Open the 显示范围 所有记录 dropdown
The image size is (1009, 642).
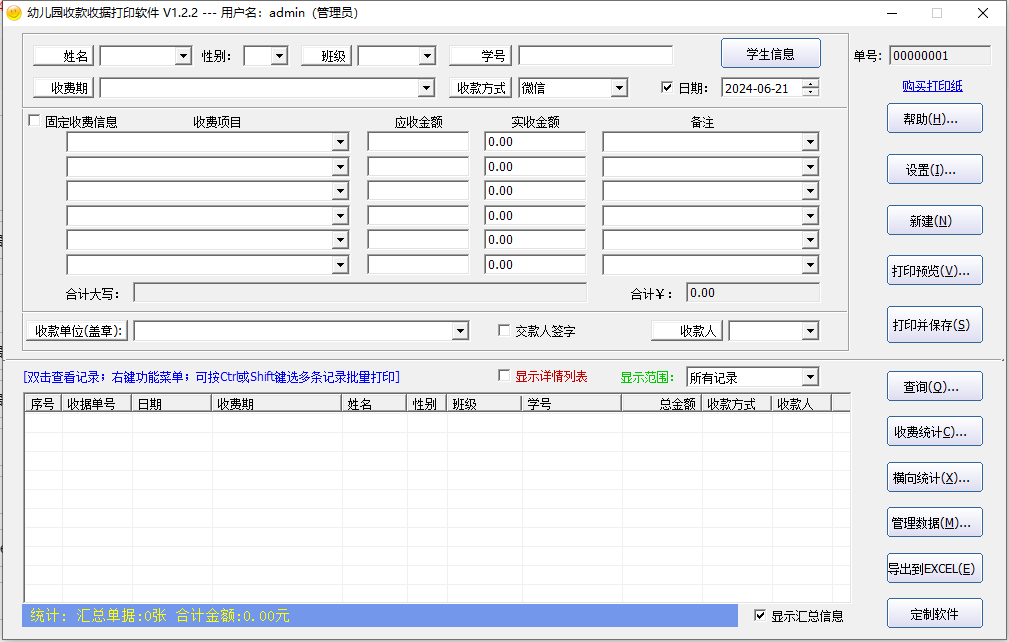(809, 377)
